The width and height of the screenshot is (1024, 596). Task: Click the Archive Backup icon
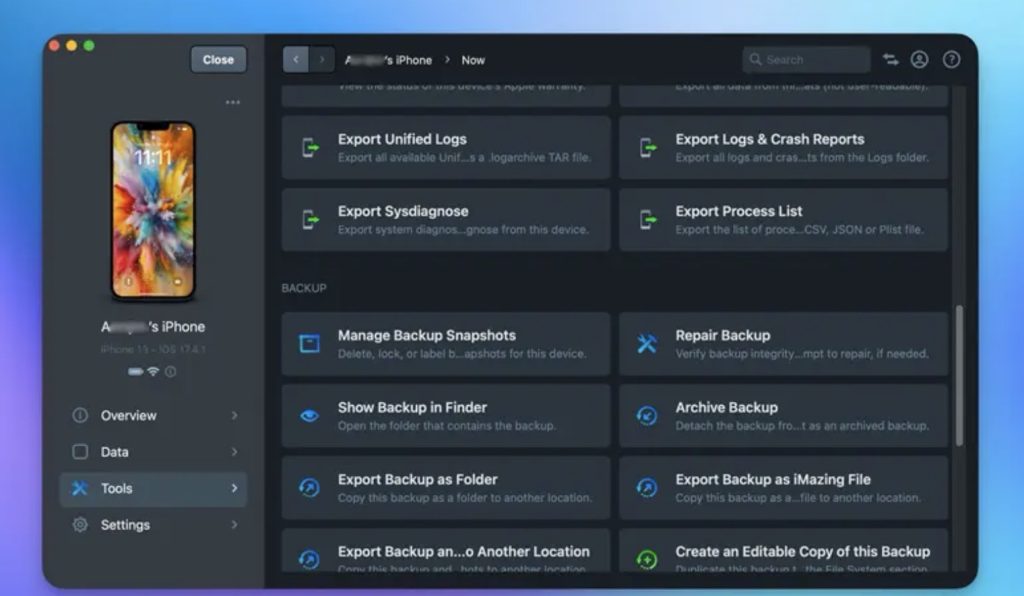pos(647,416)
